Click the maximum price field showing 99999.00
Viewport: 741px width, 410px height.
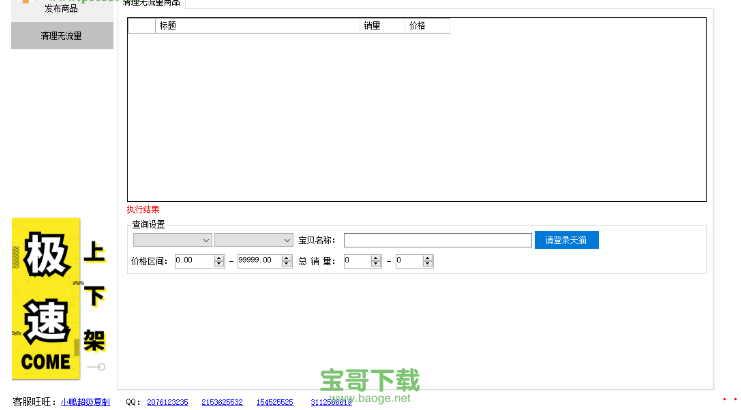click(259, 261)
